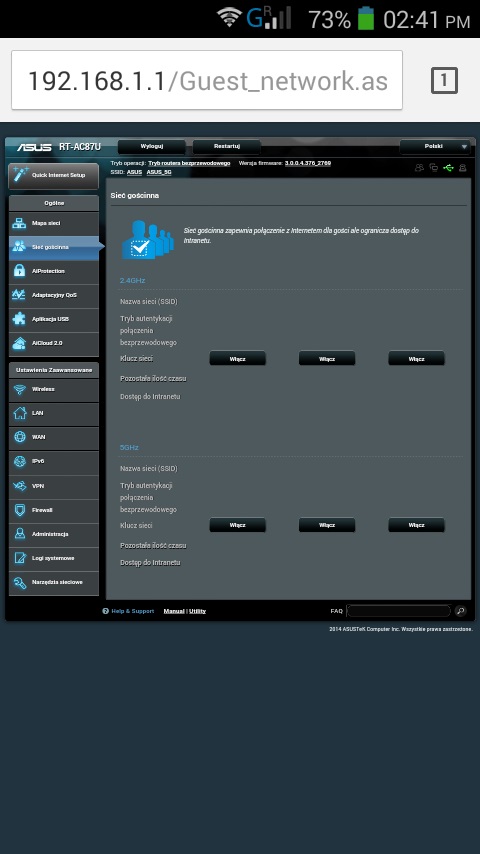480x854 pixels.
Task: Click the Mapa sieci network icon
Action: coord(20,223)
